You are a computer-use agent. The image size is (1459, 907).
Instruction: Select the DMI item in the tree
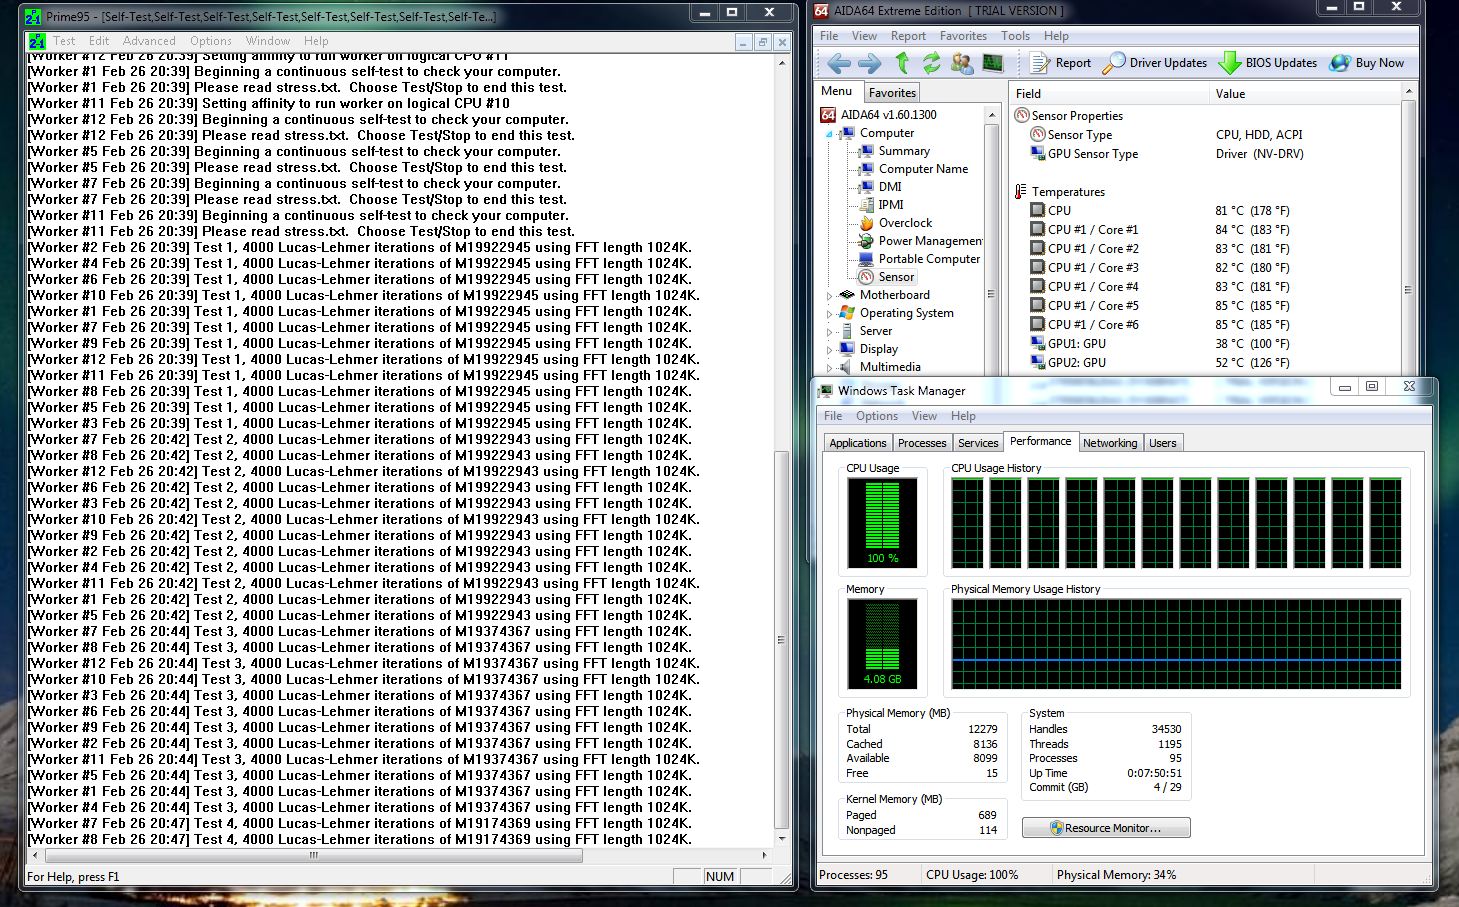pos(881,187)
